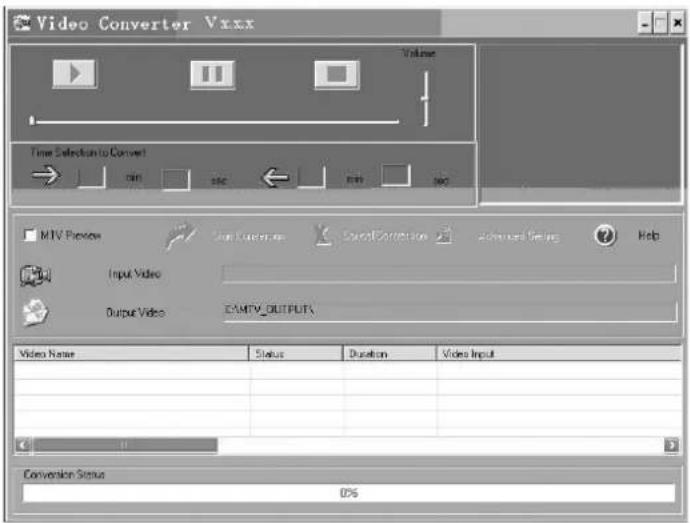Click the Help text label

[x=649, y=236]
